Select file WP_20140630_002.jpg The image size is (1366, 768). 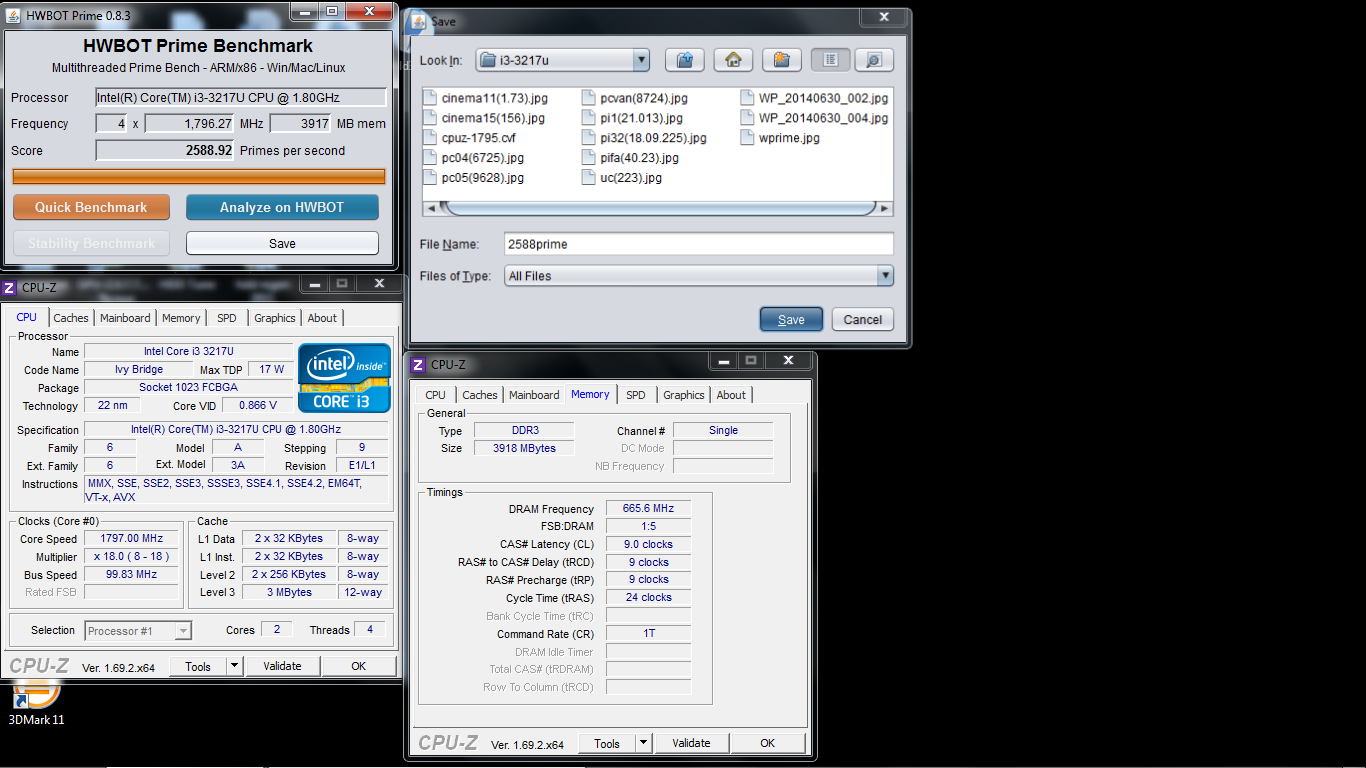pos(815,98)
